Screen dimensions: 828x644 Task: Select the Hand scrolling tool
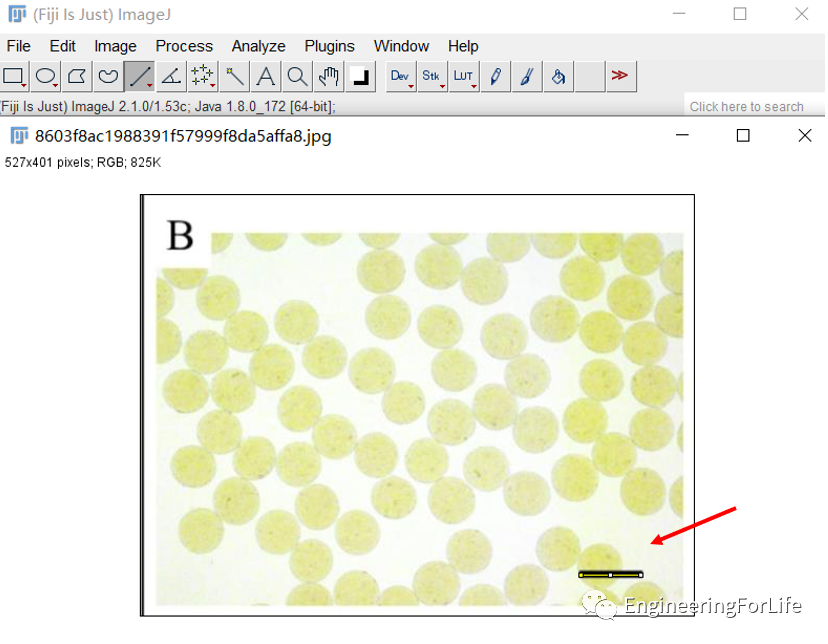tap(328, 77)
